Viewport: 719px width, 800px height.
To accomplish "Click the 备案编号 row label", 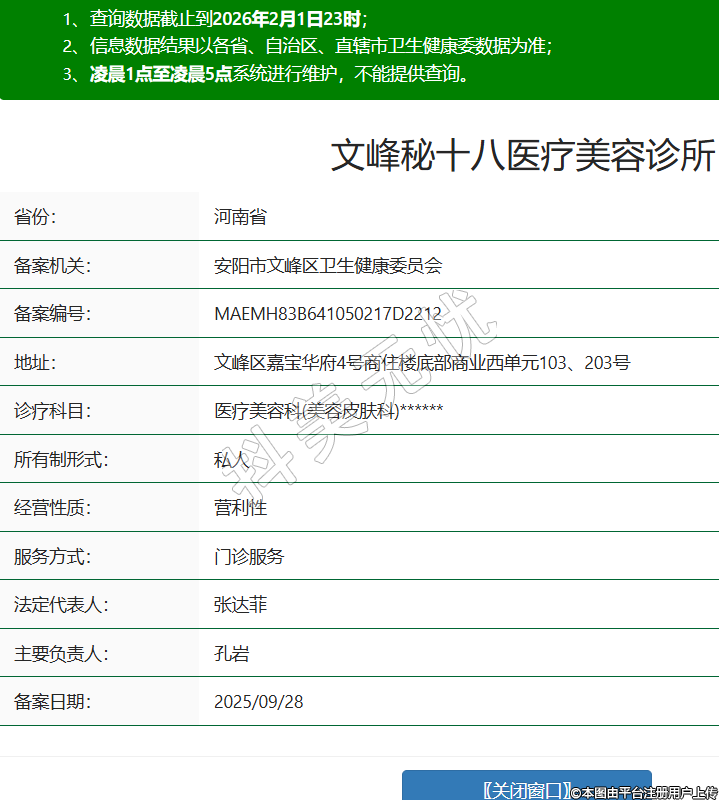I will [x=52, y=314].
